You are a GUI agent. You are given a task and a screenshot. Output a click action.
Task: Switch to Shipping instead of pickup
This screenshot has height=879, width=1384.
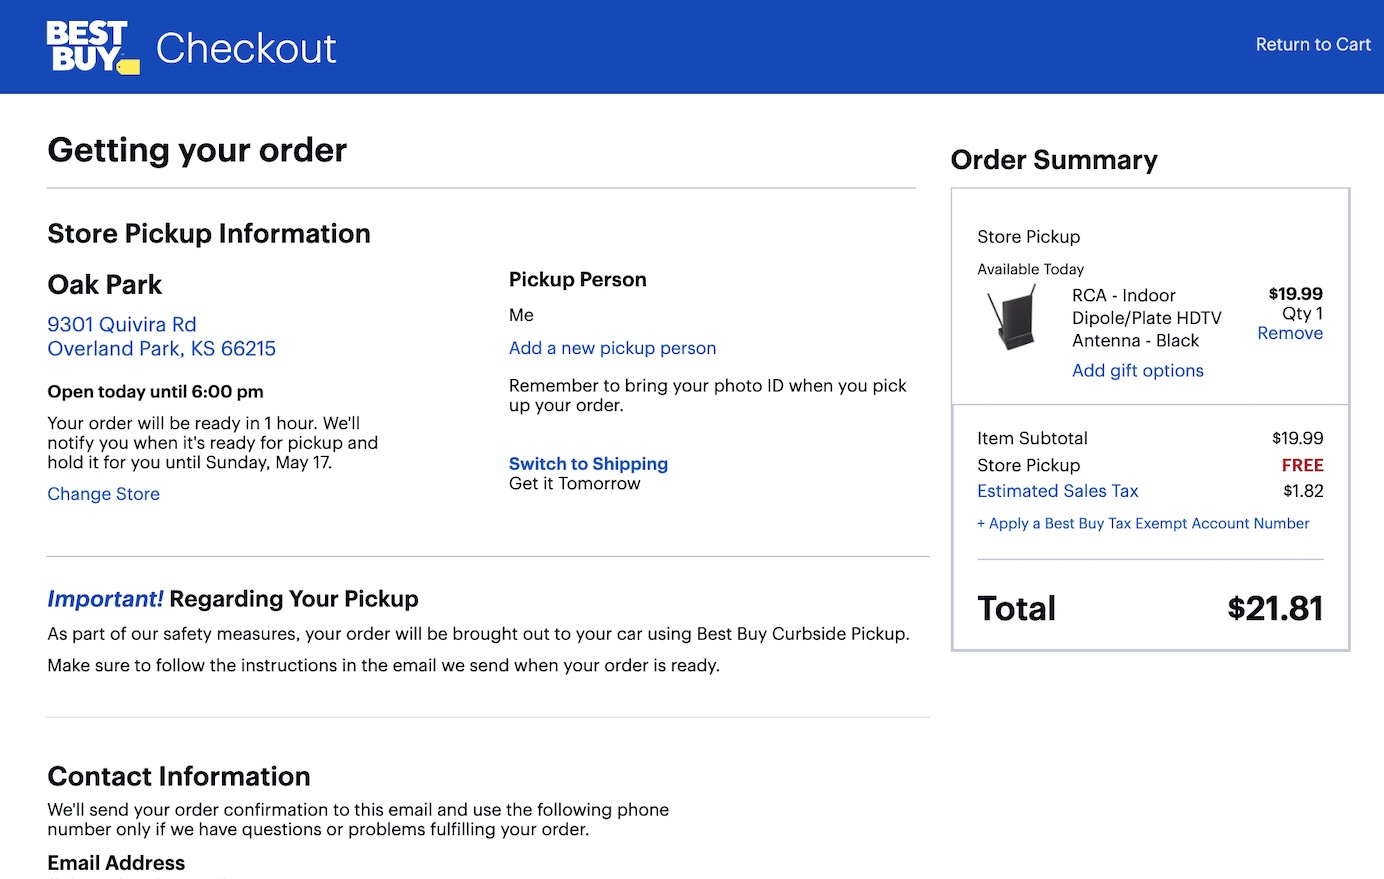(x=588, y=464)
